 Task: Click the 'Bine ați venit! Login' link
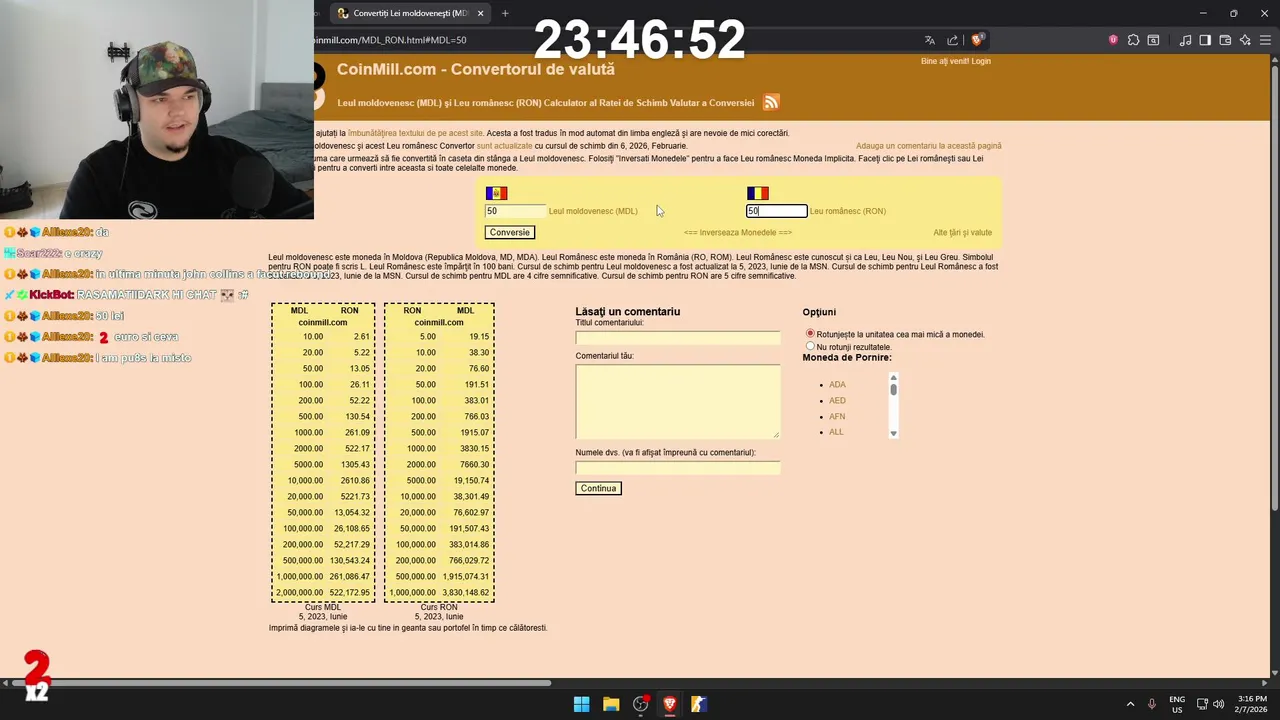(956, 61)
